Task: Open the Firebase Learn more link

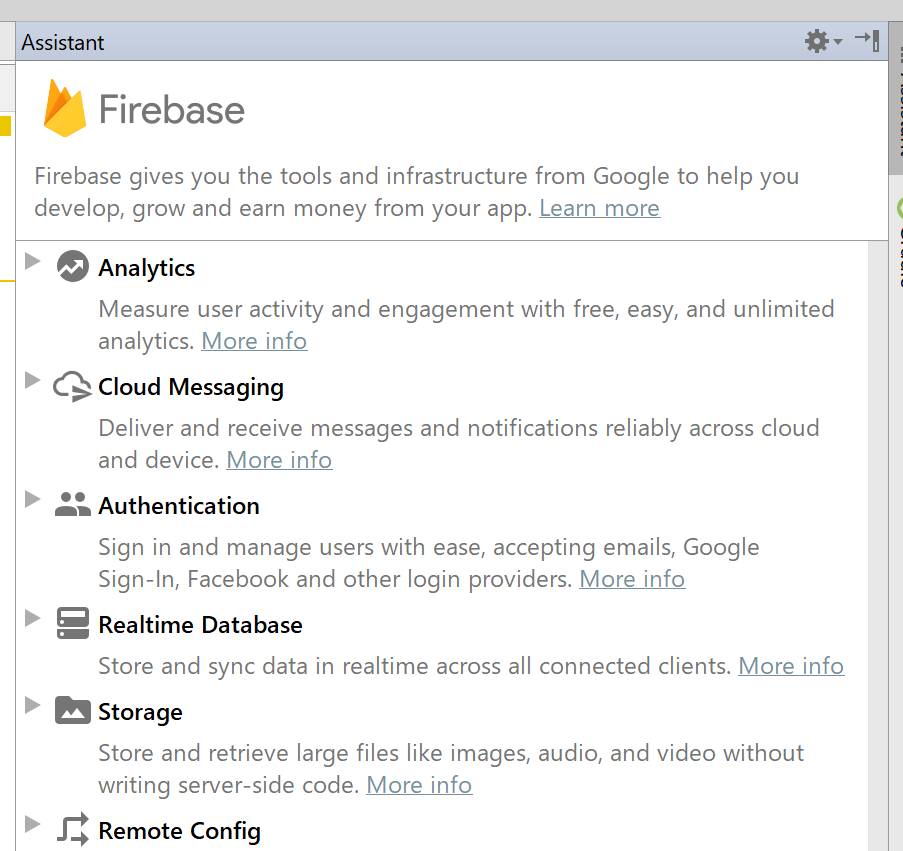Action: tap(600, 208)
